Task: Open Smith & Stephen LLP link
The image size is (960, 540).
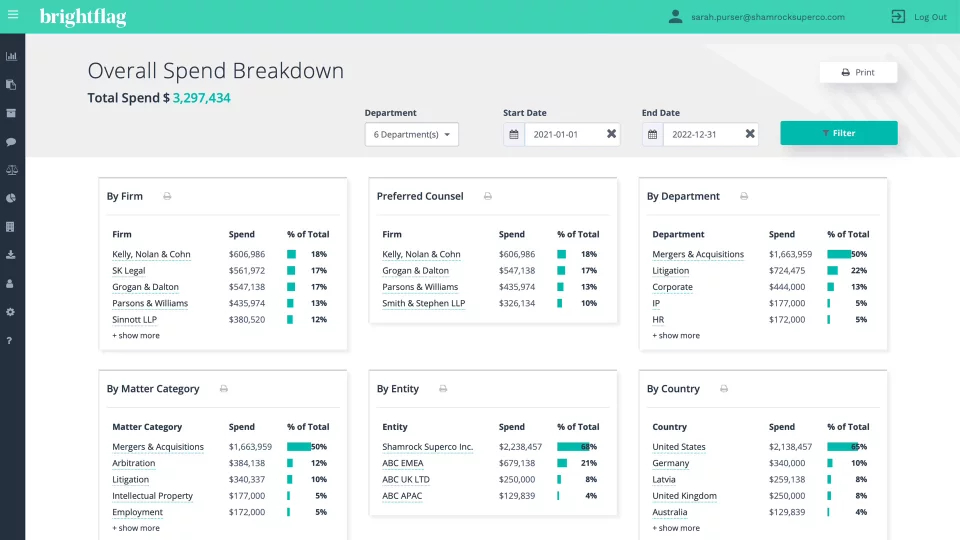Action: click(x=424, y=303)
